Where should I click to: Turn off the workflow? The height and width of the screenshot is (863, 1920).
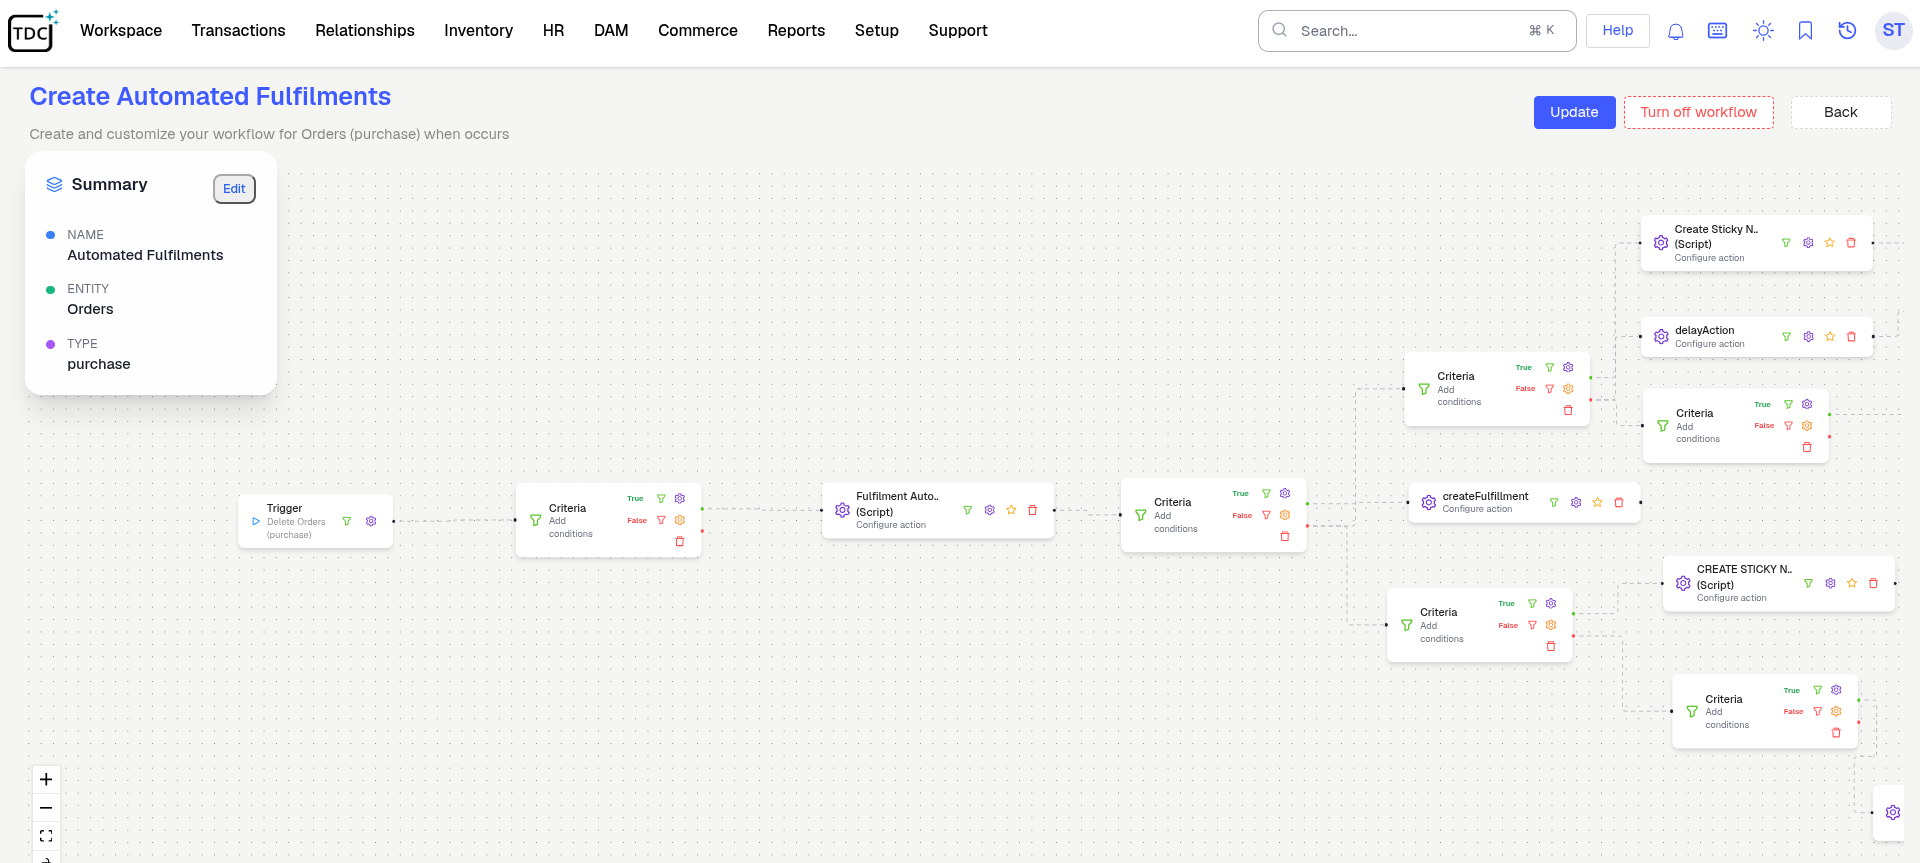tap(1698, 112)
